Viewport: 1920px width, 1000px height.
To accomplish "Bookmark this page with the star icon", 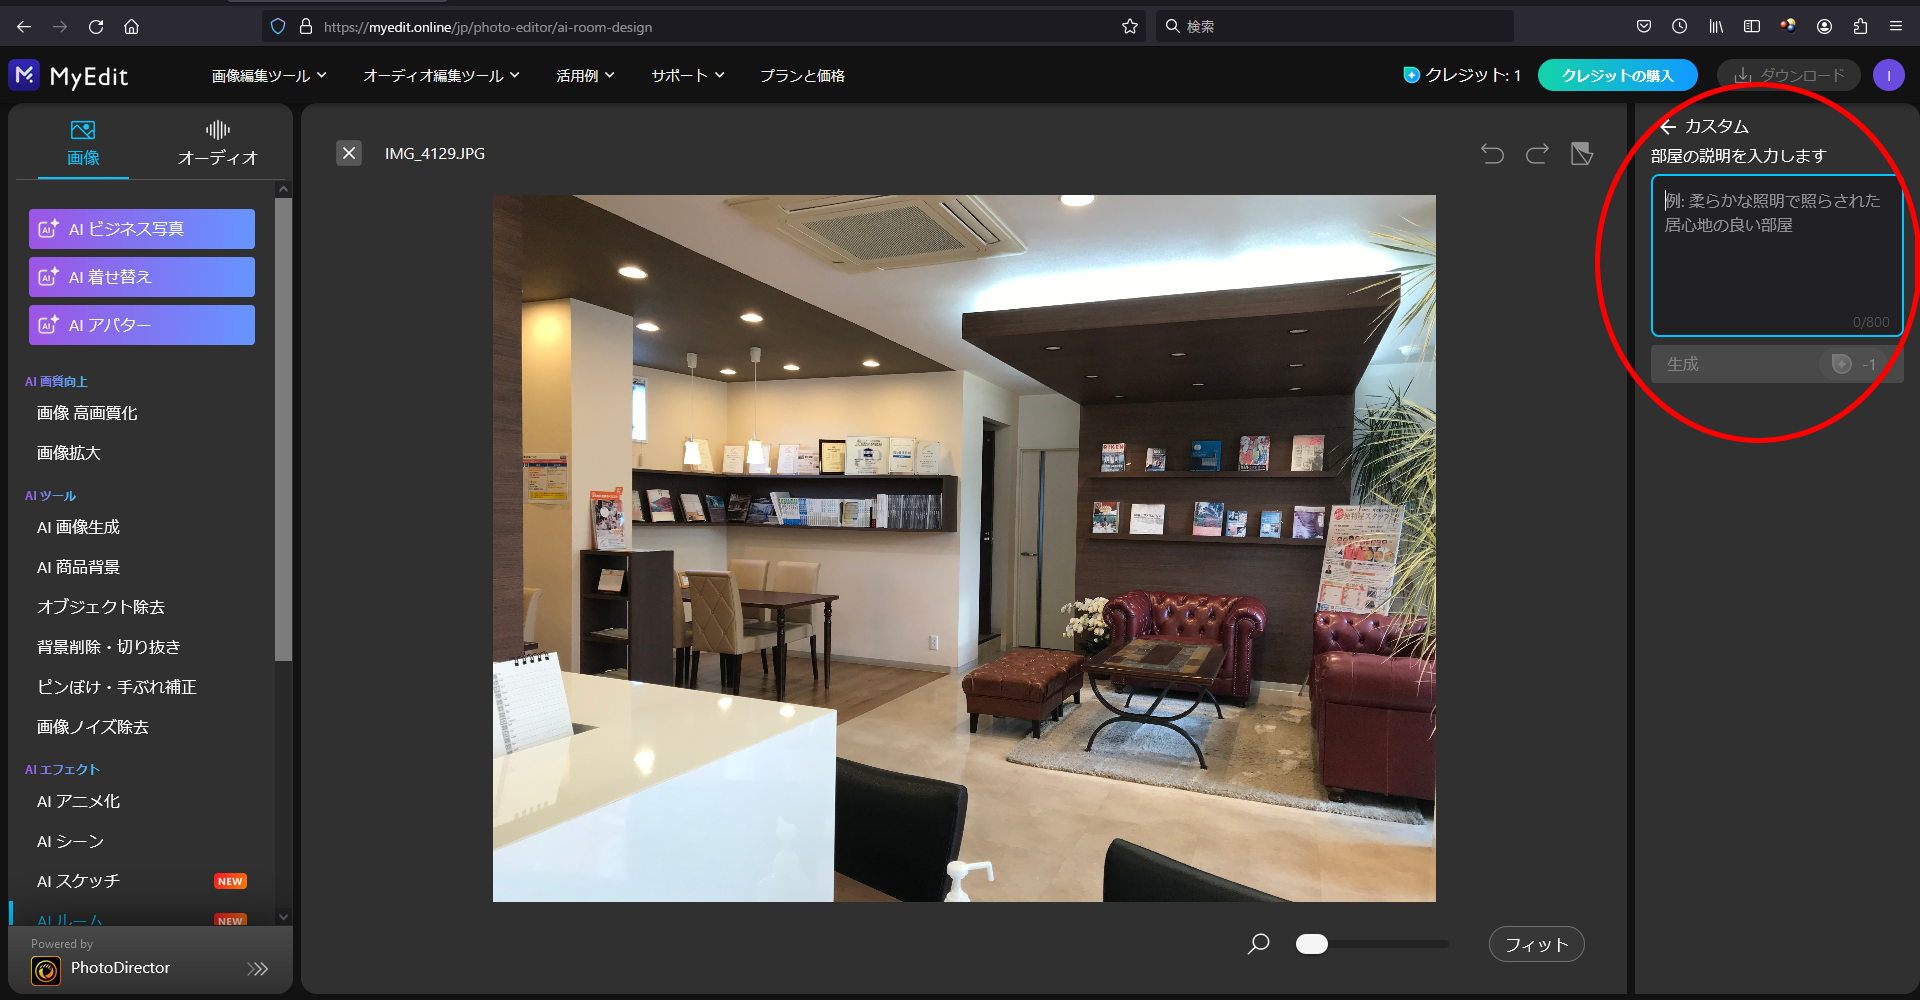I will (1130, 27).
